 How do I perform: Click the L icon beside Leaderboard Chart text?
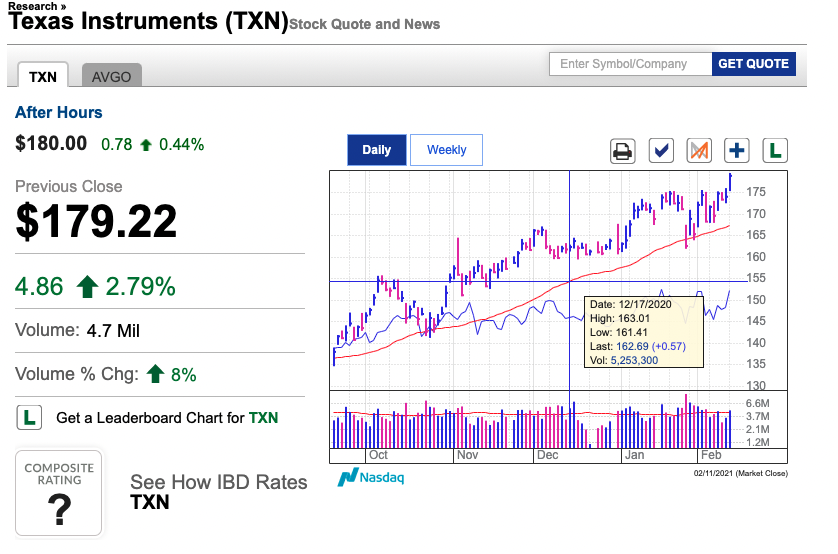[29, 417]
